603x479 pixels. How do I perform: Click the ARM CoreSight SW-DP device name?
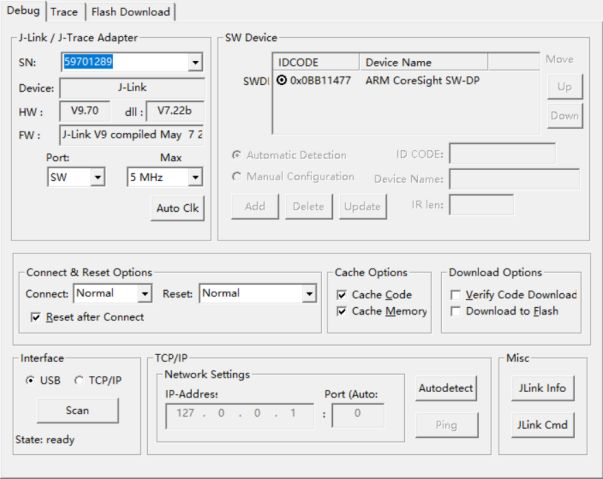(x=422, y=80)
